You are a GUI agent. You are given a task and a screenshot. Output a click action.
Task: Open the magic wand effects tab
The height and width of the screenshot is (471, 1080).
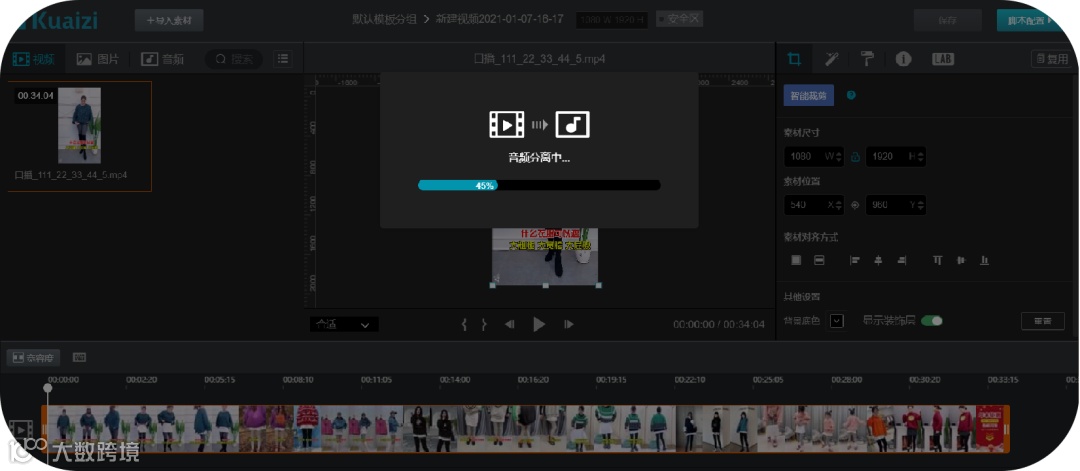click(831, 59)
